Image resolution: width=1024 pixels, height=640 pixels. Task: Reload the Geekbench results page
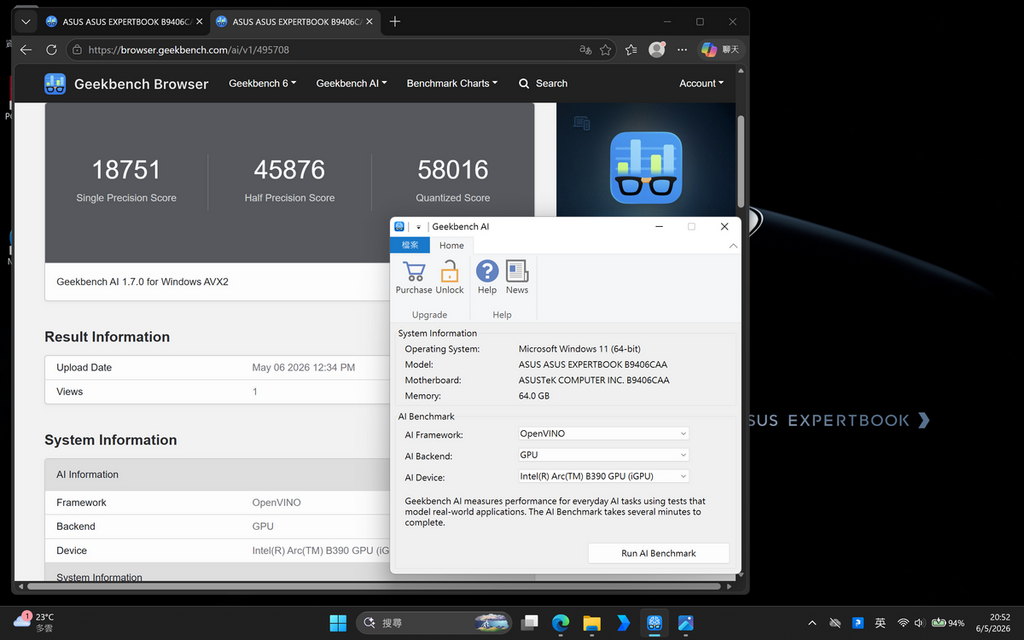pyautogui.click(x=52, y=50)
